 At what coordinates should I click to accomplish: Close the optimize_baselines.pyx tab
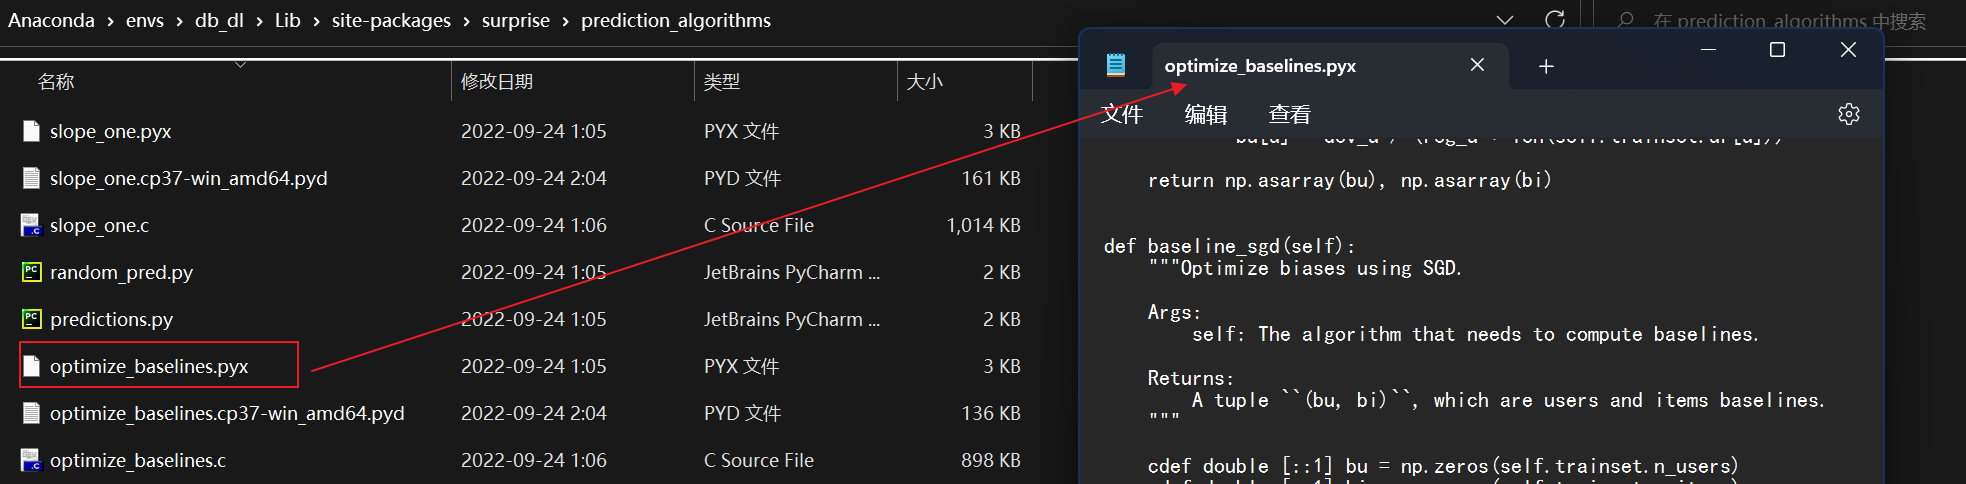[1477, 65]
